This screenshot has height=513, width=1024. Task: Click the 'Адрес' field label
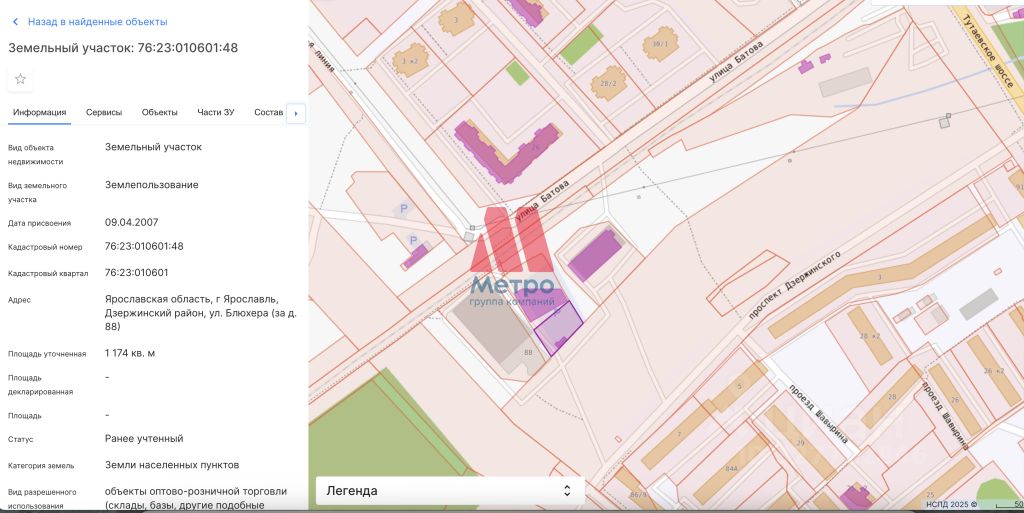[x=19, y=300]
